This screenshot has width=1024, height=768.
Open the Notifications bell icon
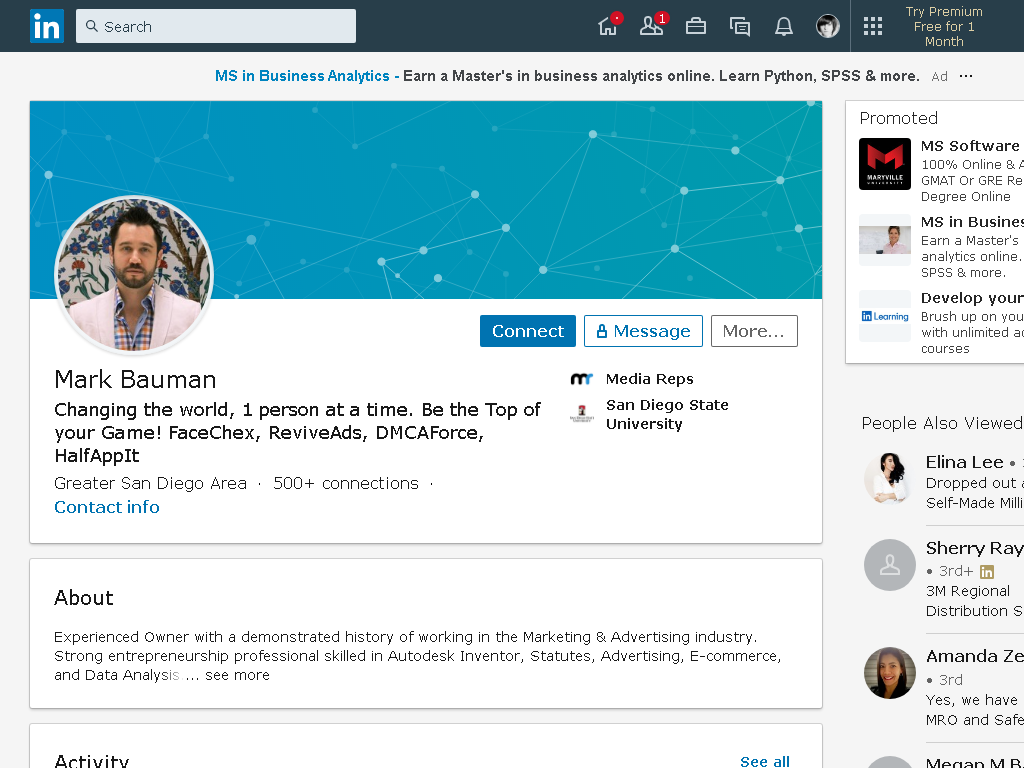click(784, 26)
